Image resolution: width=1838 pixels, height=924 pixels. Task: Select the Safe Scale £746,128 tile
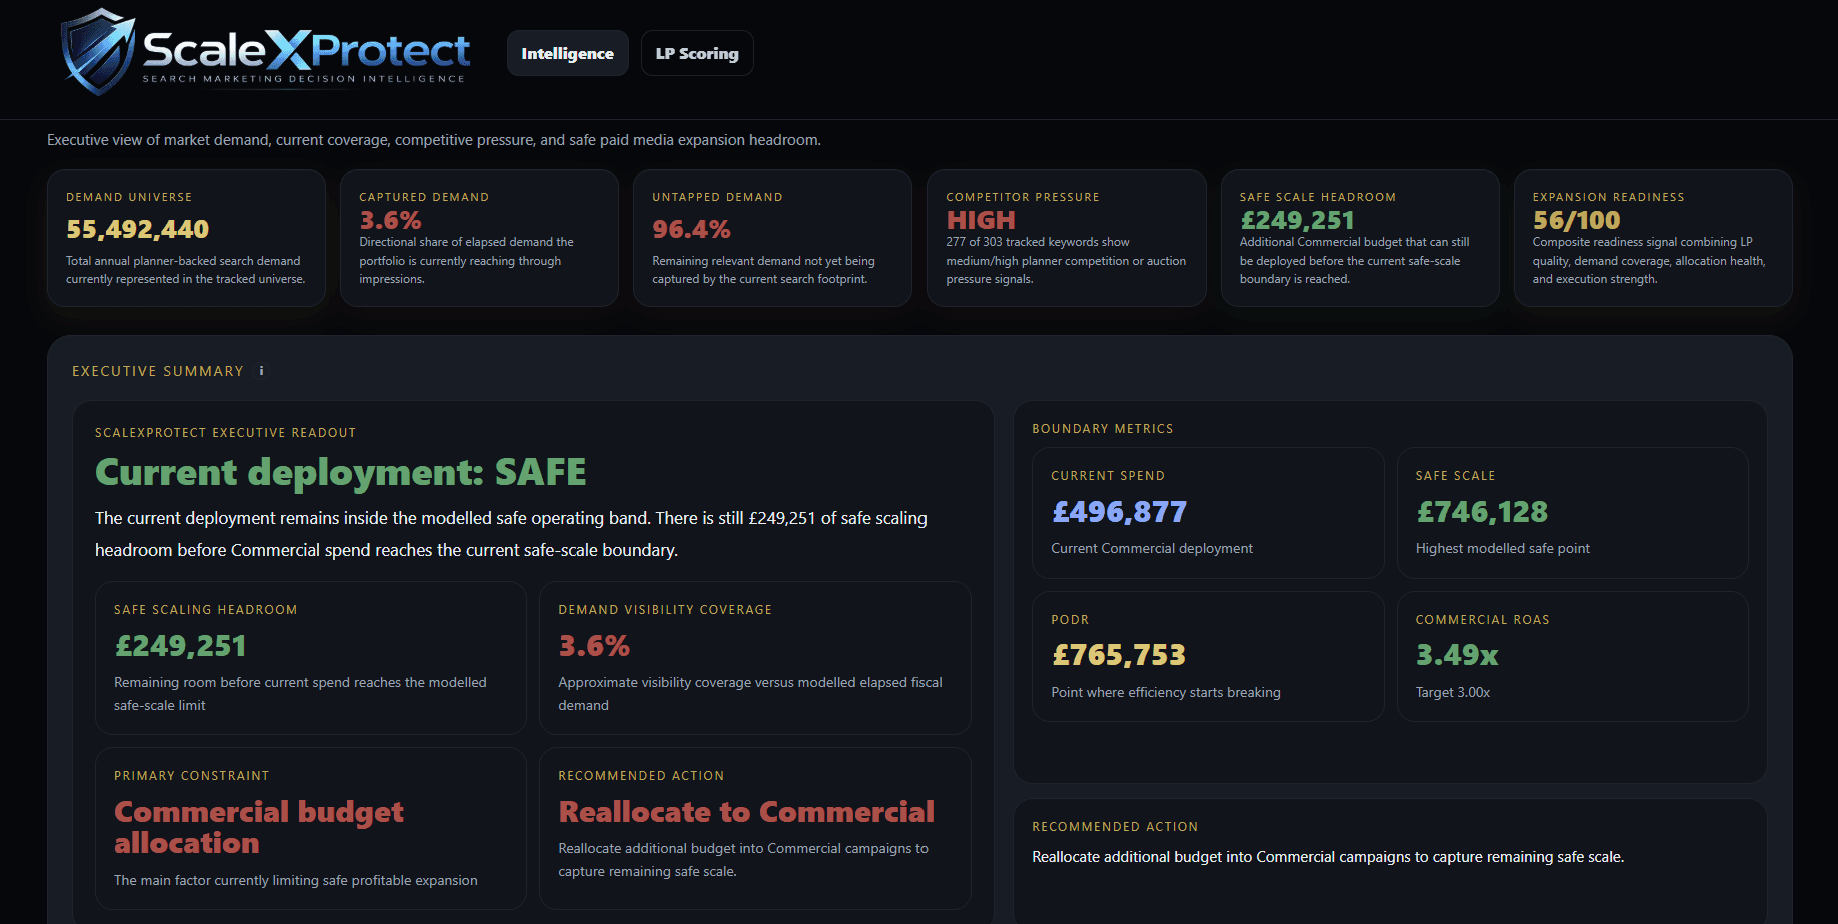point(1572,513)
